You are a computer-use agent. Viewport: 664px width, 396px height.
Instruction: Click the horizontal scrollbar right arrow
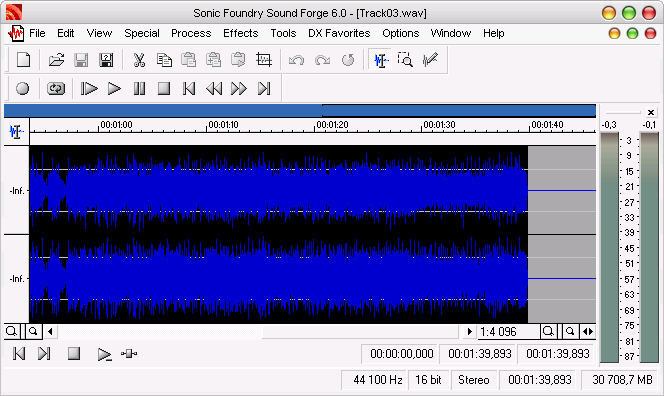coord(469,332)
